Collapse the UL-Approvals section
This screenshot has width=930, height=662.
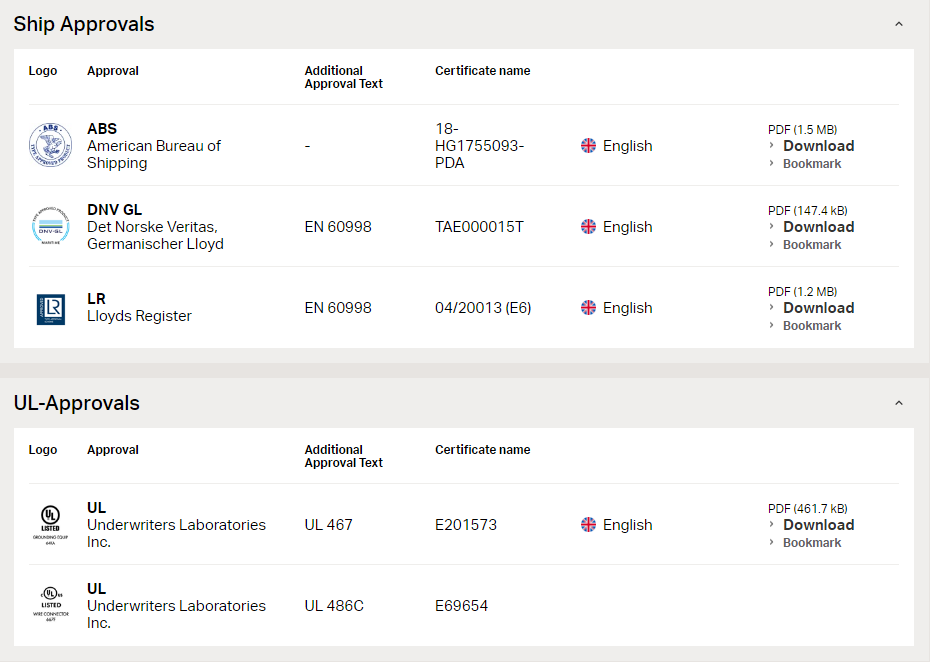click(x=899, y=403)
